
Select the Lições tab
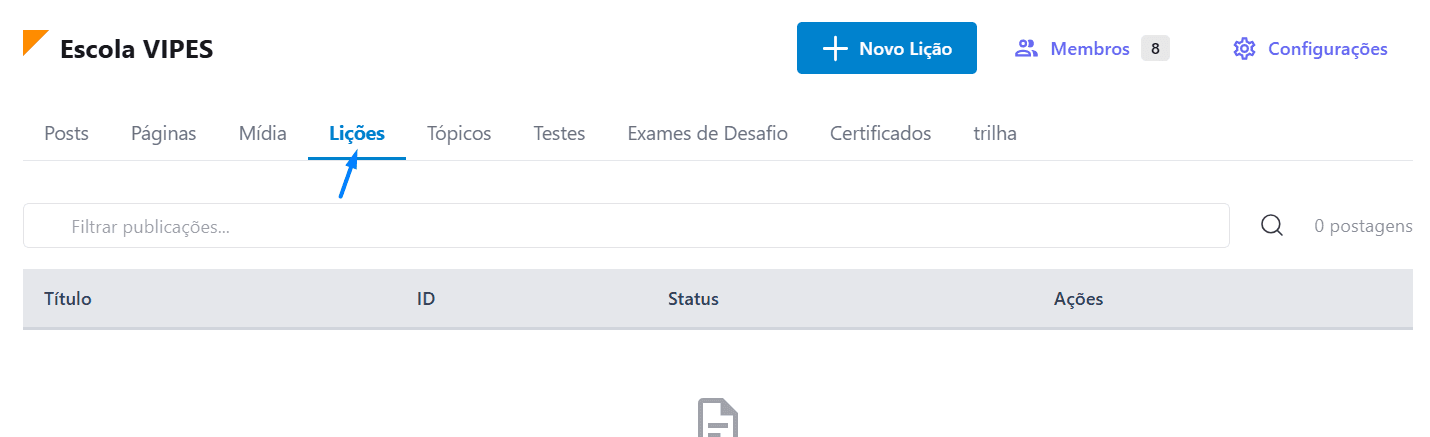pyautogui.click(x=357, y=133)
